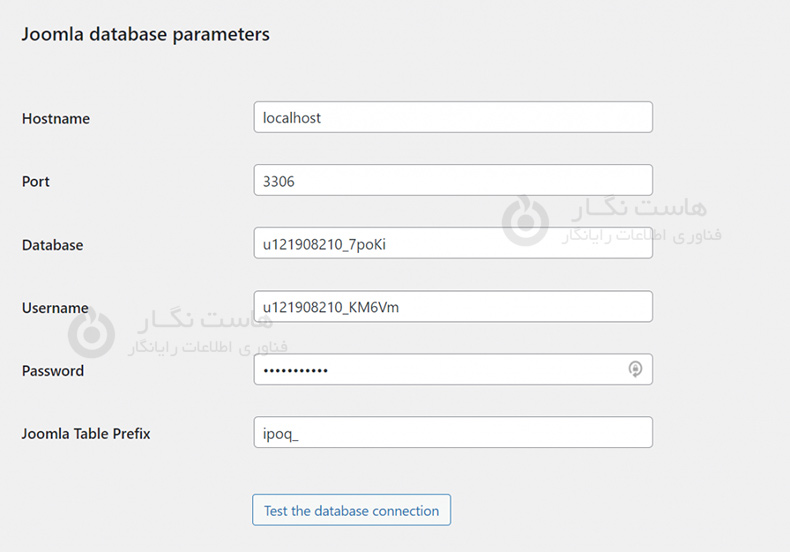Click the Hostname label
790x552 pixels.
56,118
